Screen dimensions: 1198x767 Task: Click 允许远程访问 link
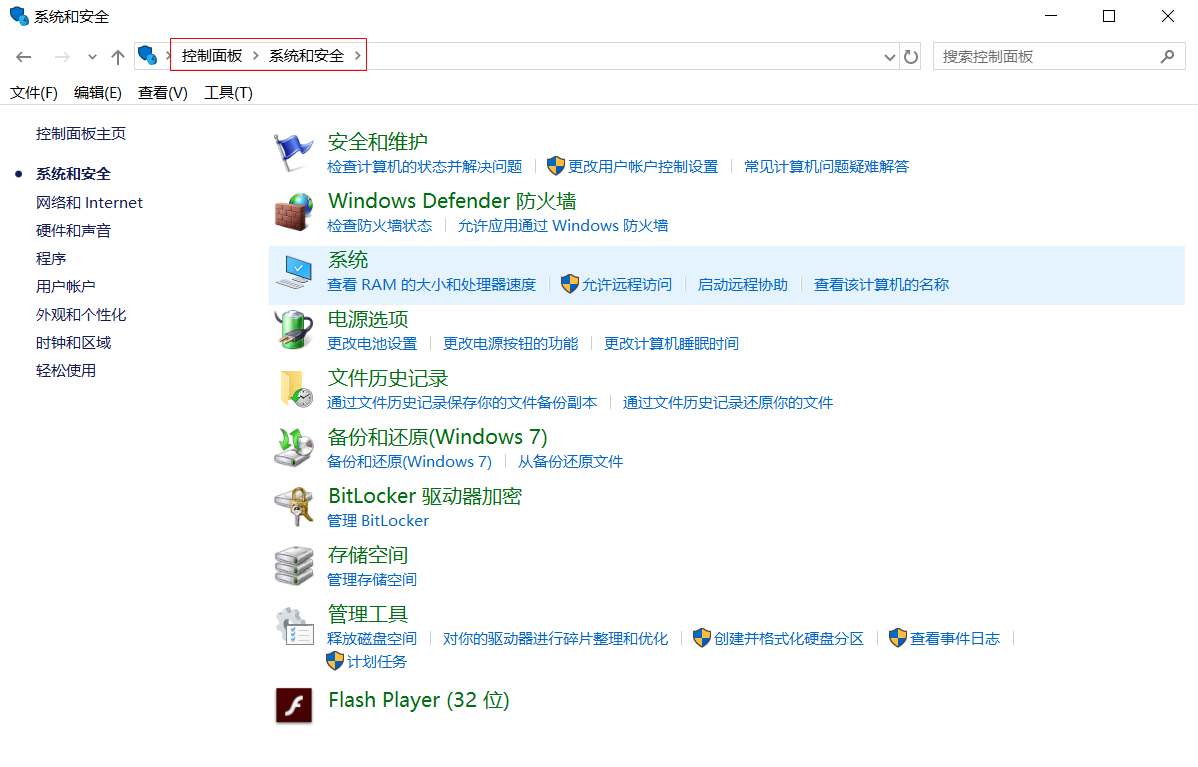(x=627, y=285)
